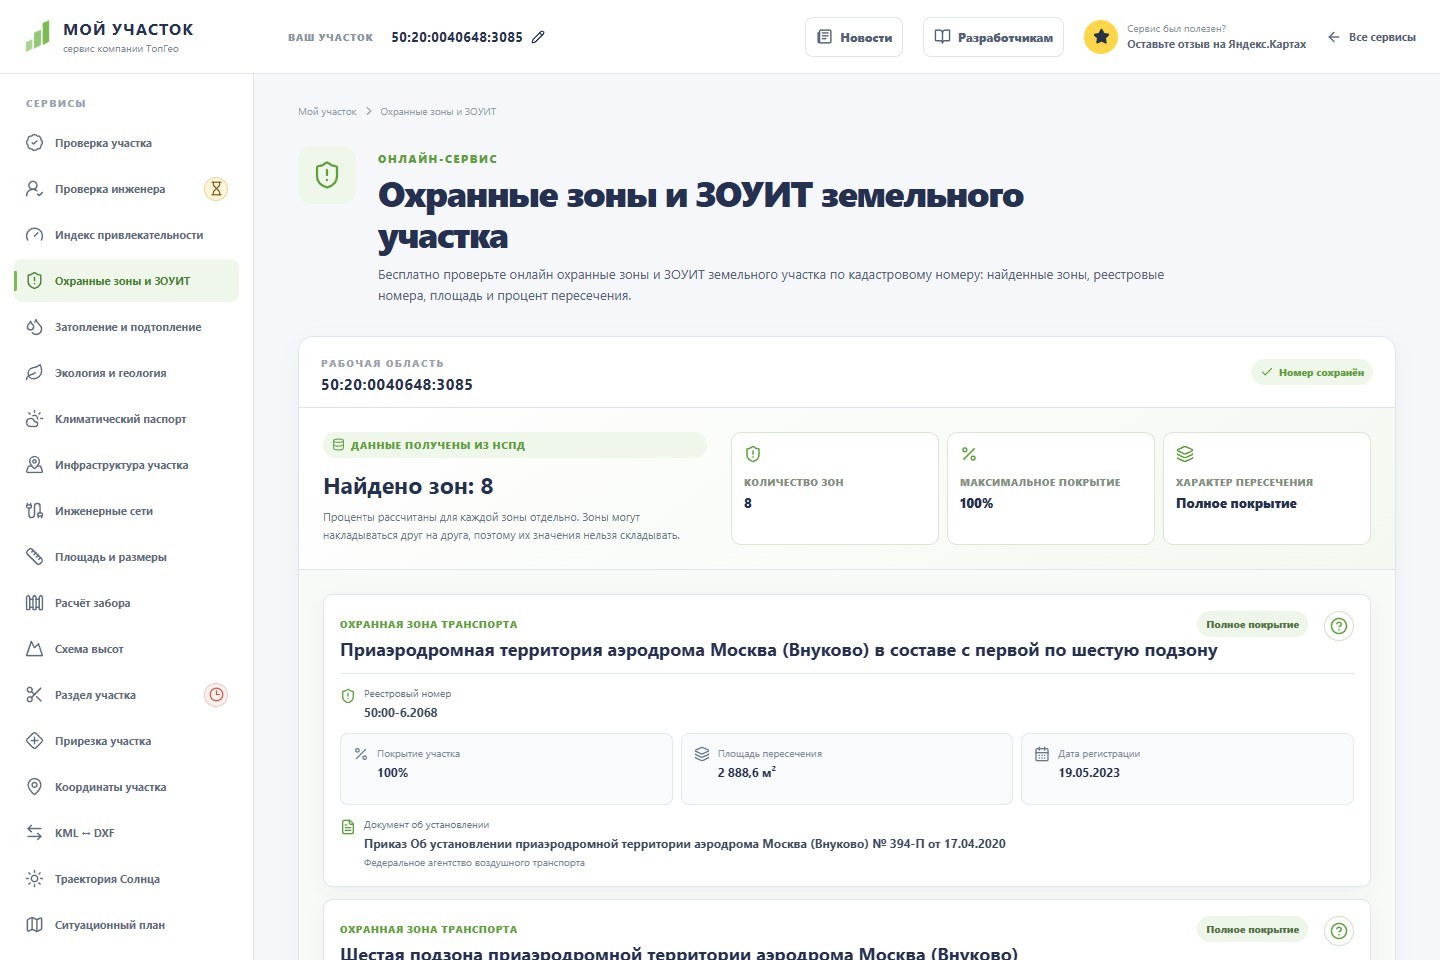This screenshot has height=960, width=1440.
Task: Open Индекс привлекательности service
Action: click(x=126, y=235)
